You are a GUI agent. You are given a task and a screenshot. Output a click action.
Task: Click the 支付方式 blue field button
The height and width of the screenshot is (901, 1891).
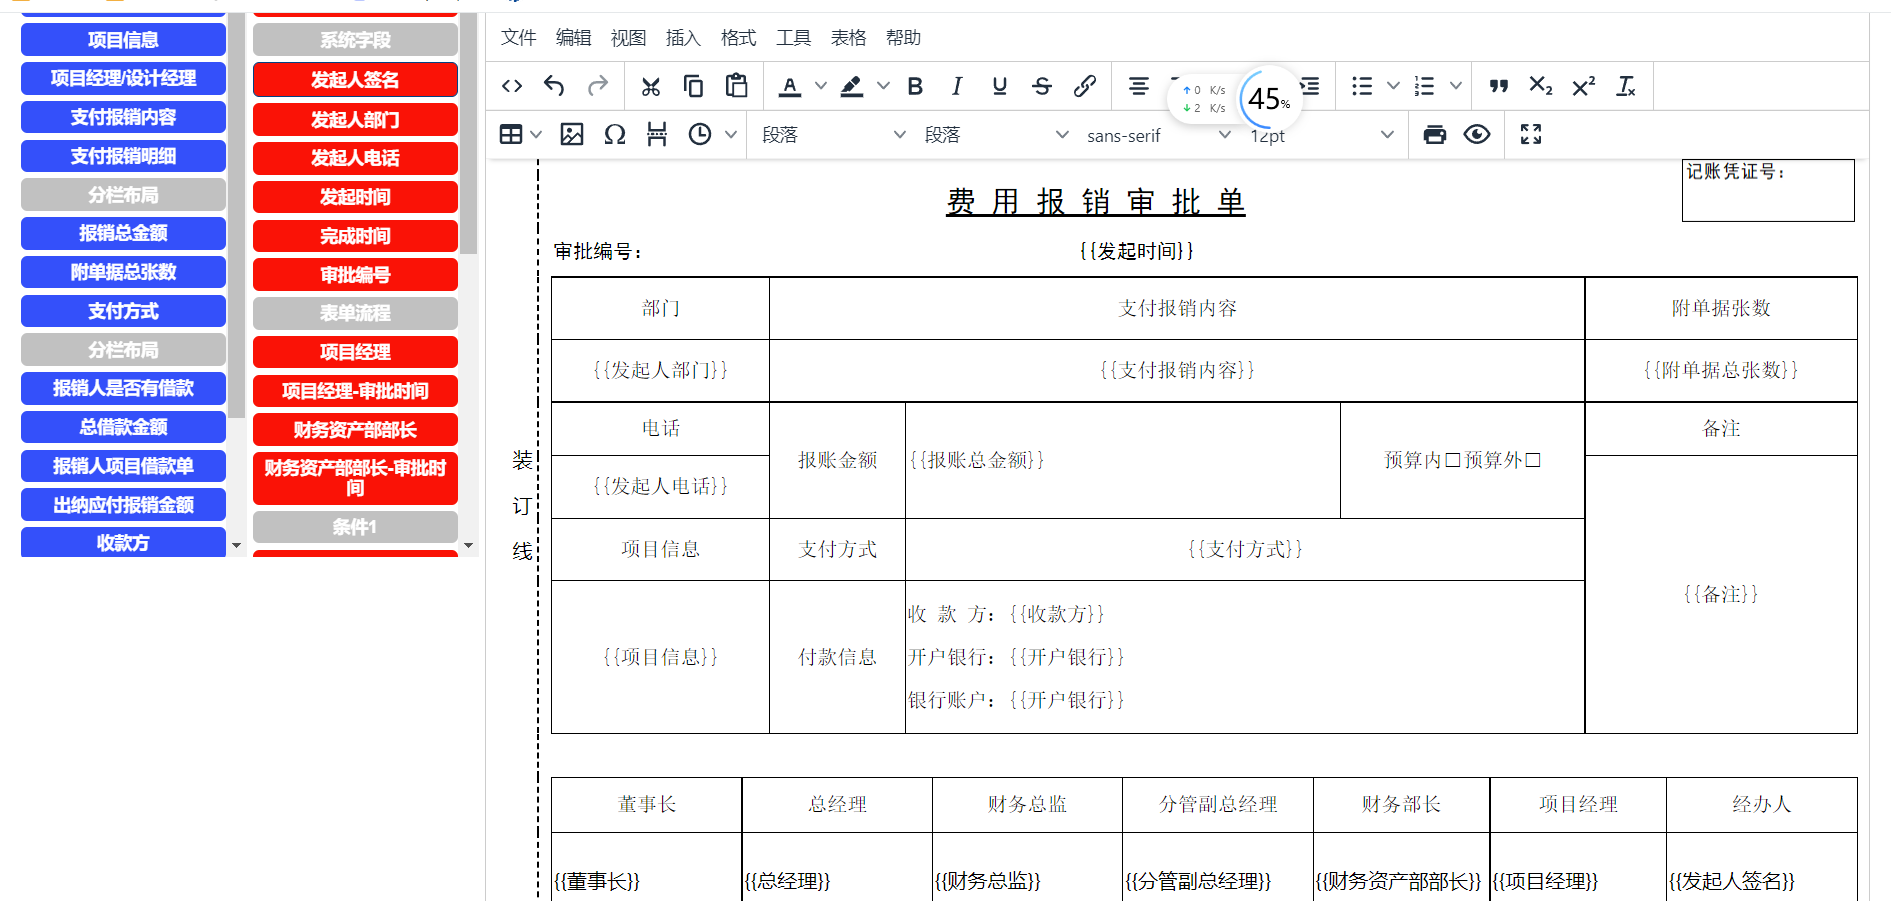[x=123, y=311]
